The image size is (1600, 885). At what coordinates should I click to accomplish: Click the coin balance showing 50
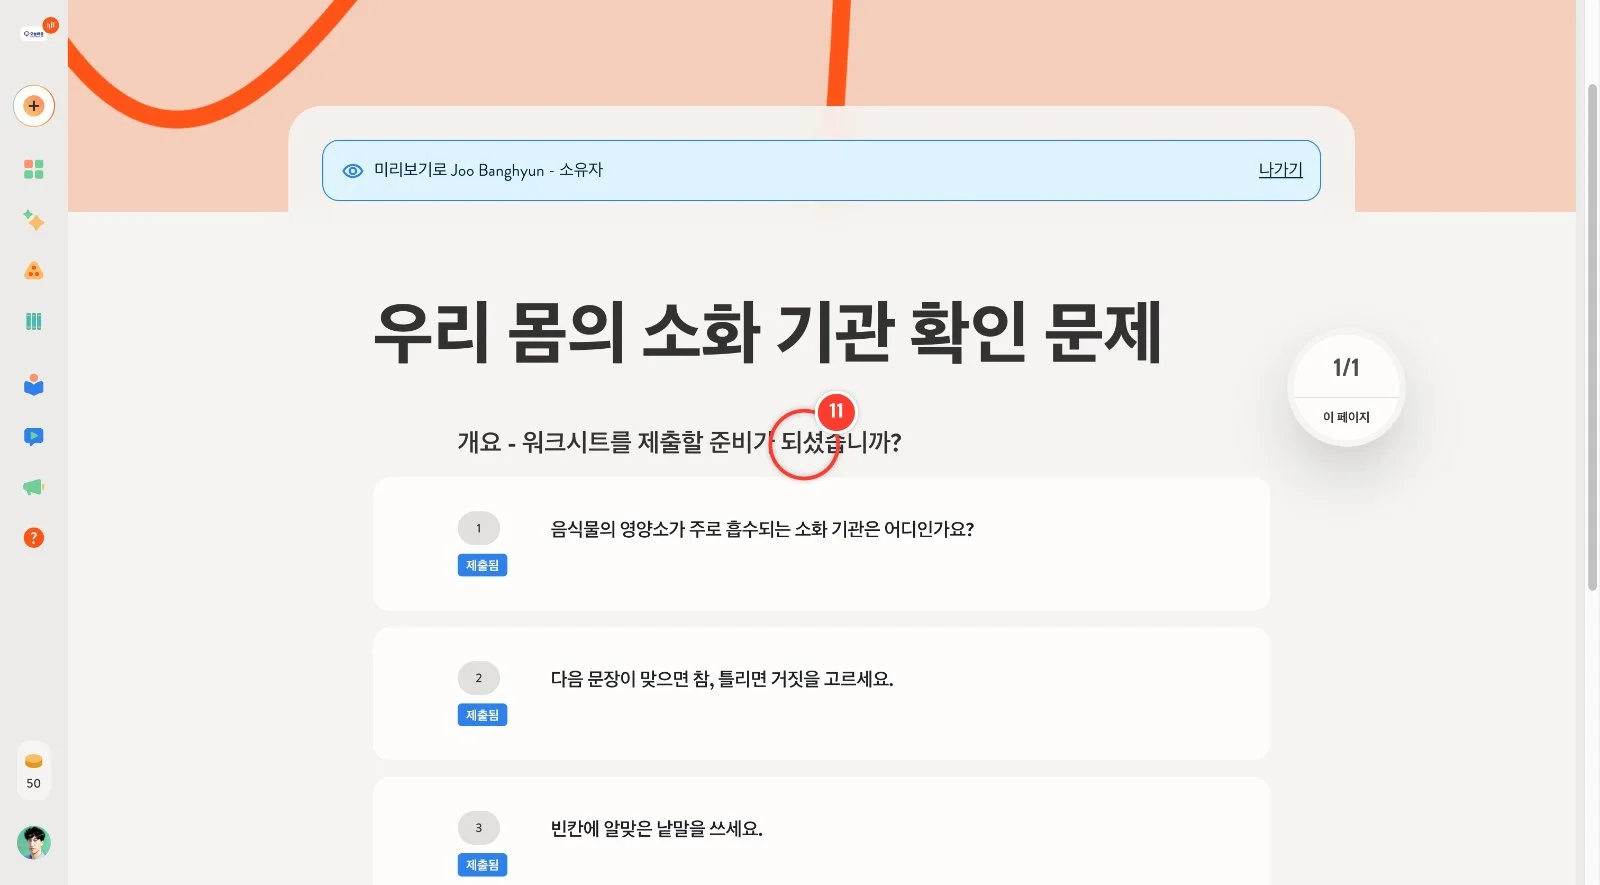coord(34,771)
